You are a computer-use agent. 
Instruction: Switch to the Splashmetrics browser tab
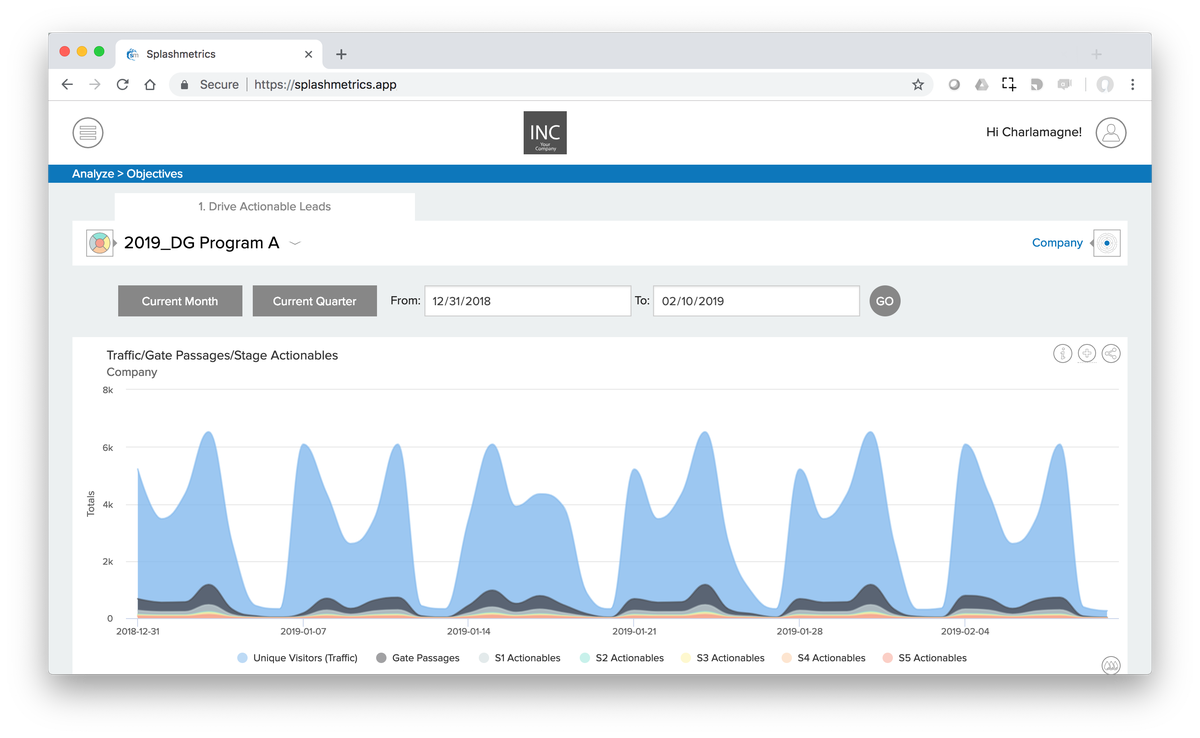pyautogui.click(x=218, y=54)
